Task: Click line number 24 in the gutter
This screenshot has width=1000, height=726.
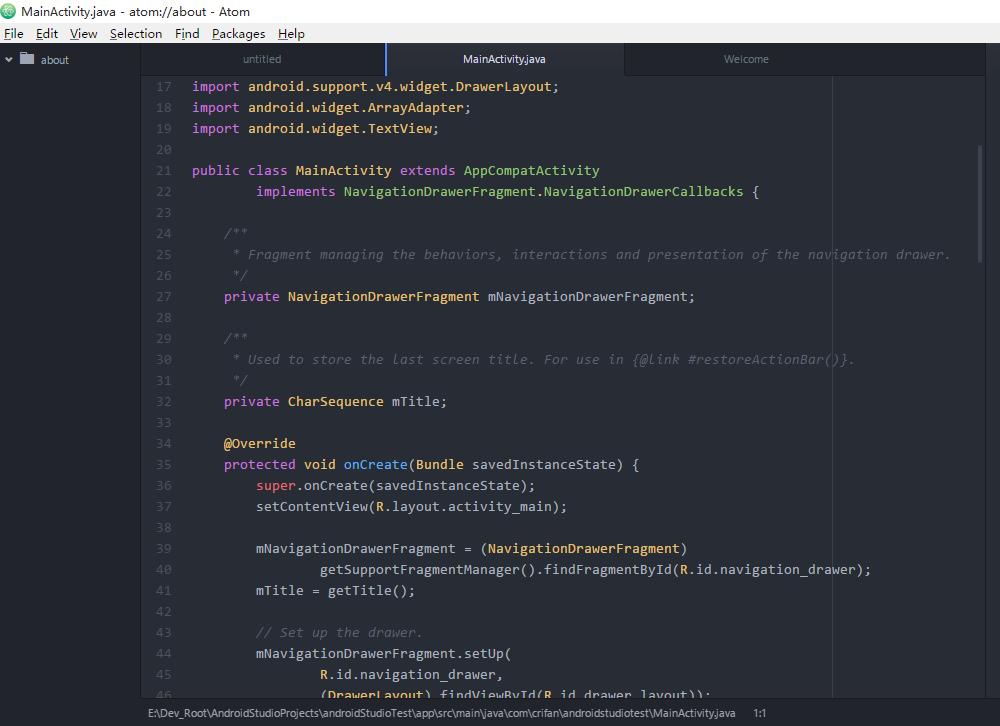Action: pos(164,233)
